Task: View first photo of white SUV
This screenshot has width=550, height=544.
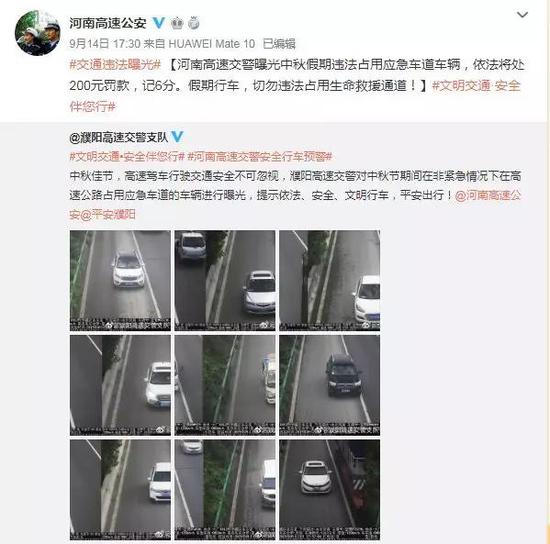Action: (x=120, y=280)
